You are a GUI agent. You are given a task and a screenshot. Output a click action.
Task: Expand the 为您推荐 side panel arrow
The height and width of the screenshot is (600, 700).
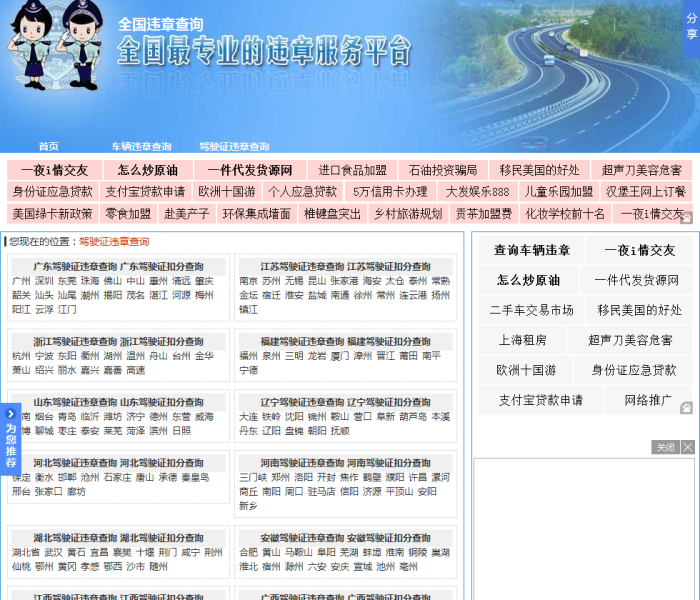click(10, 414)
